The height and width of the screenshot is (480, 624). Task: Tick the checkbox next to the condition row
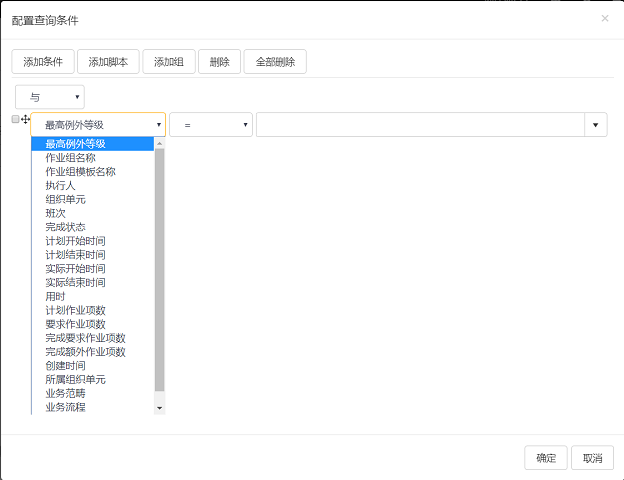15,119
